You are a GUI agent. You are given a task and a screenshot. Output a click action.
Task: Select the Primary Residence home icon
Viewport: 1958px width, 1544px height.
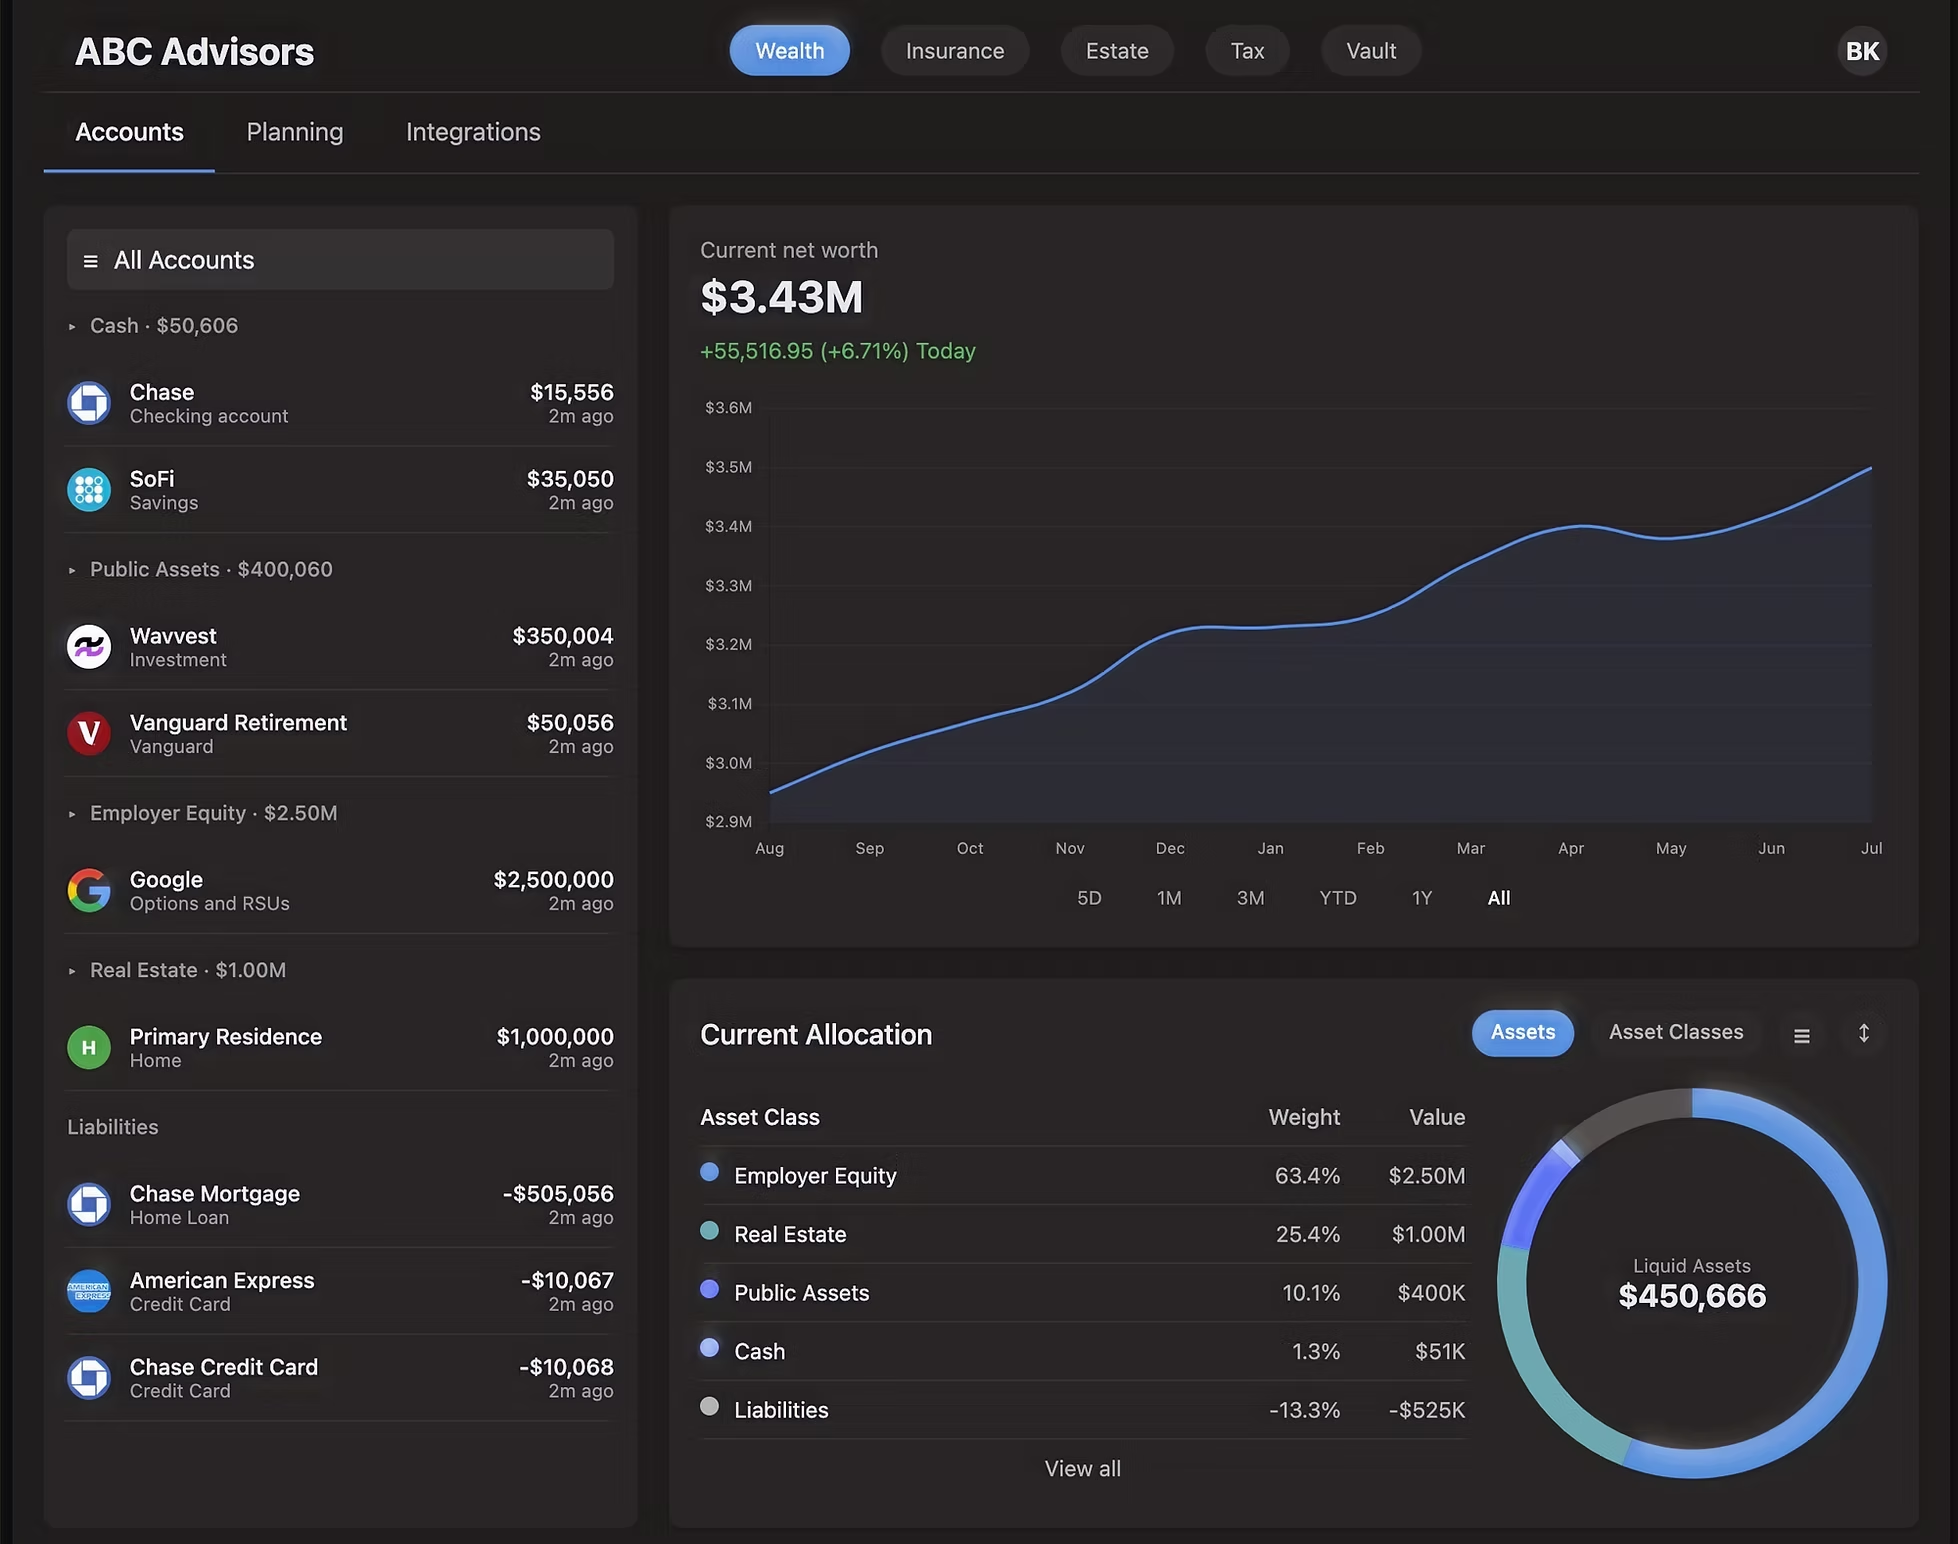pyautogui.click(x=89, y=1047)
